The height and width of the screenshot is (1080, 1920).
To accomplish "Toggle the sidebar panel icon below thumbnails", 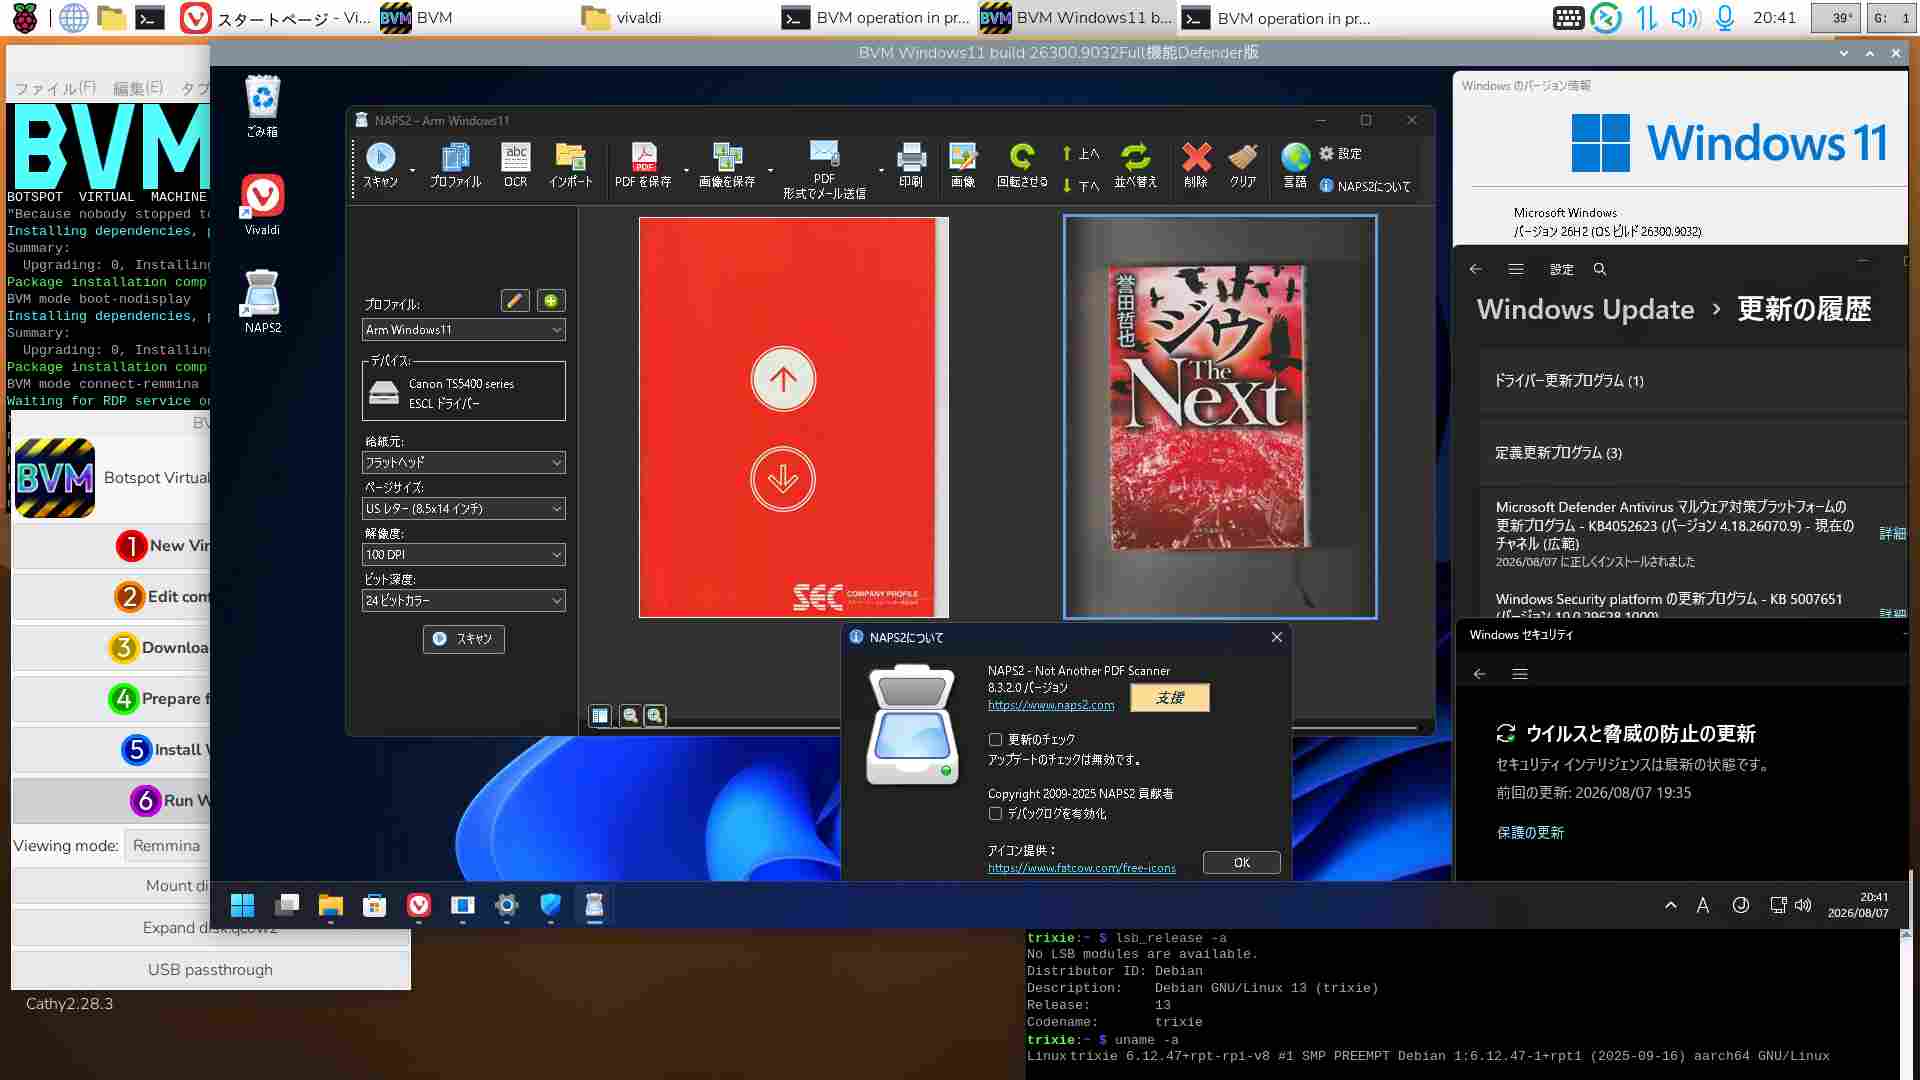I will pos(600,716).
